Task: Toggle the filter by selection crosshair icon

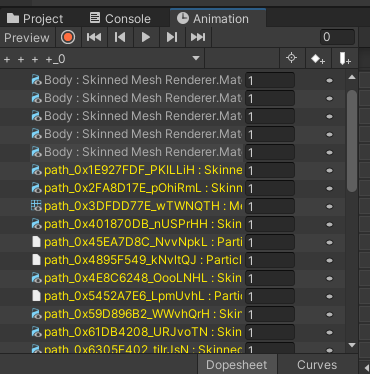Action: pos(292,58)
